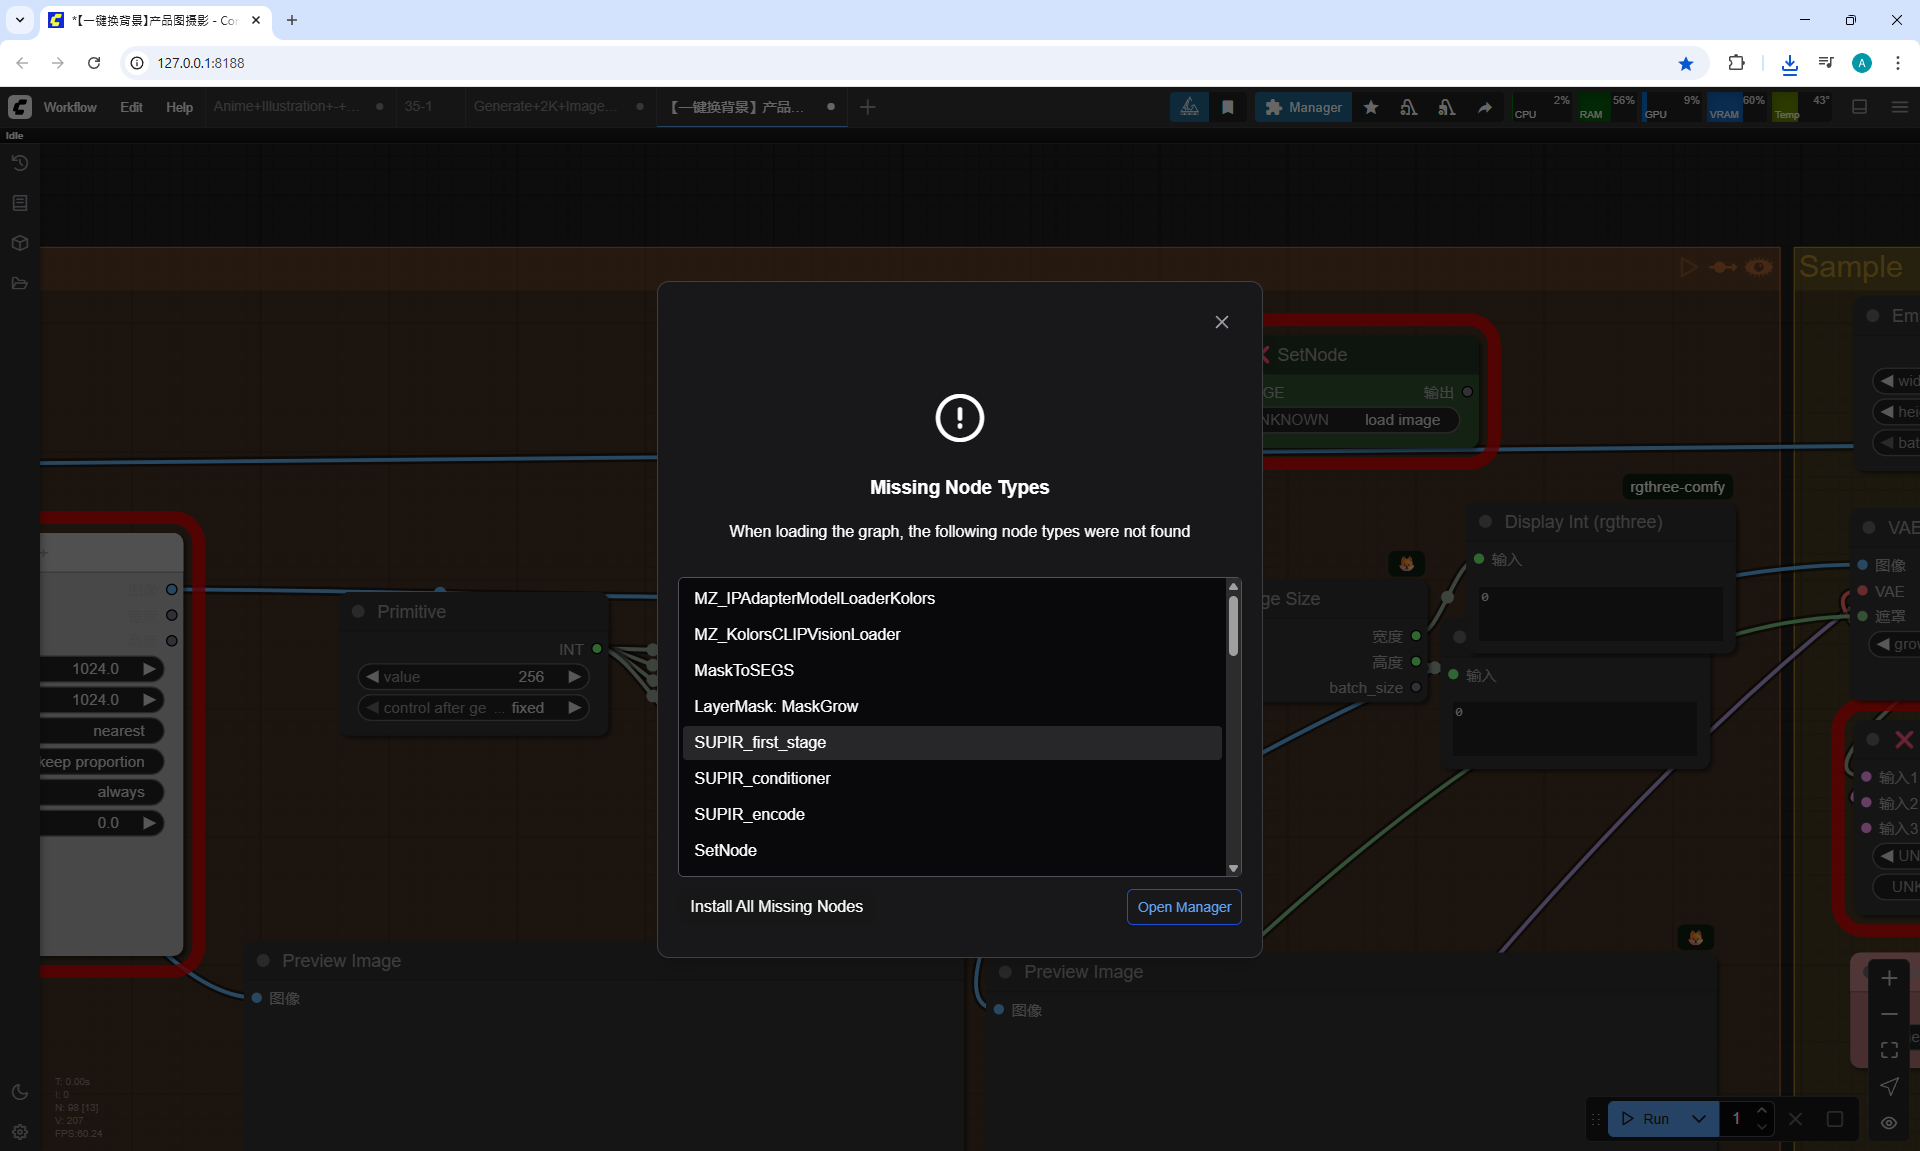Open the workflows folder sidebar icon
The image size is (1920, 1151).
coord(20,283)
